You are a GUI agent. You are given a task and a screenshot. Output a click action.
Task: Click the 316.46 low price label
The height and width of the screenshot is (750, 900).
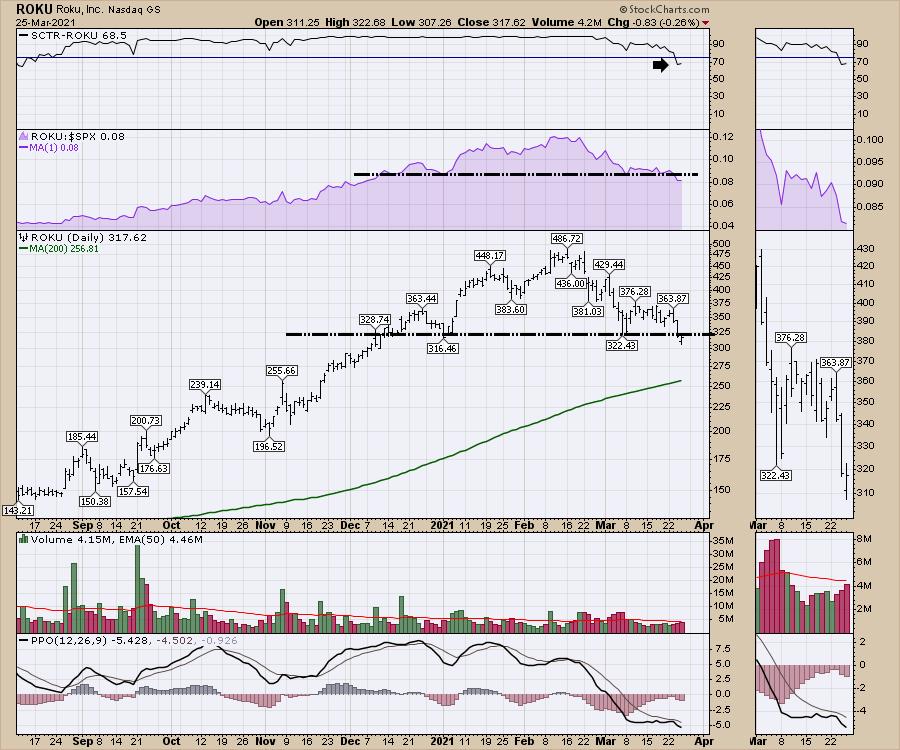pyautogui.click(x=443, y=348)
